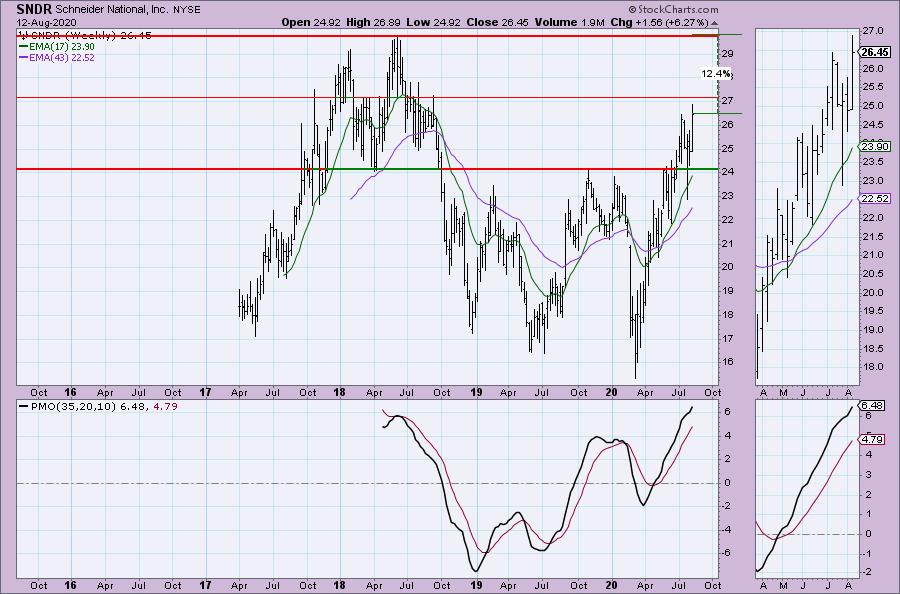This screenshot has width=900, height=594.
Task: Click the 16 label on main price axis
Action: (727, 362)
